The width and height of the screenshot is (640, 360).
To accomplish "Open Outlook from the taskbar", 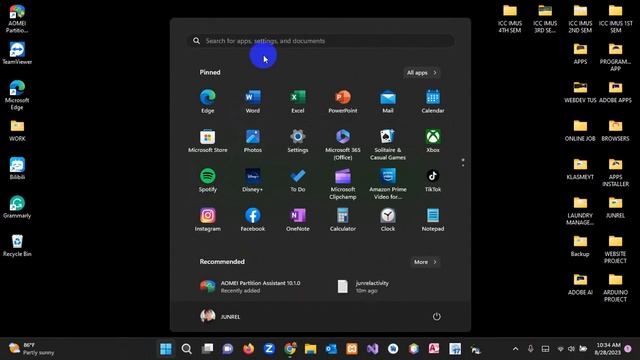I will pyautogui.click(x=331, y=349).
